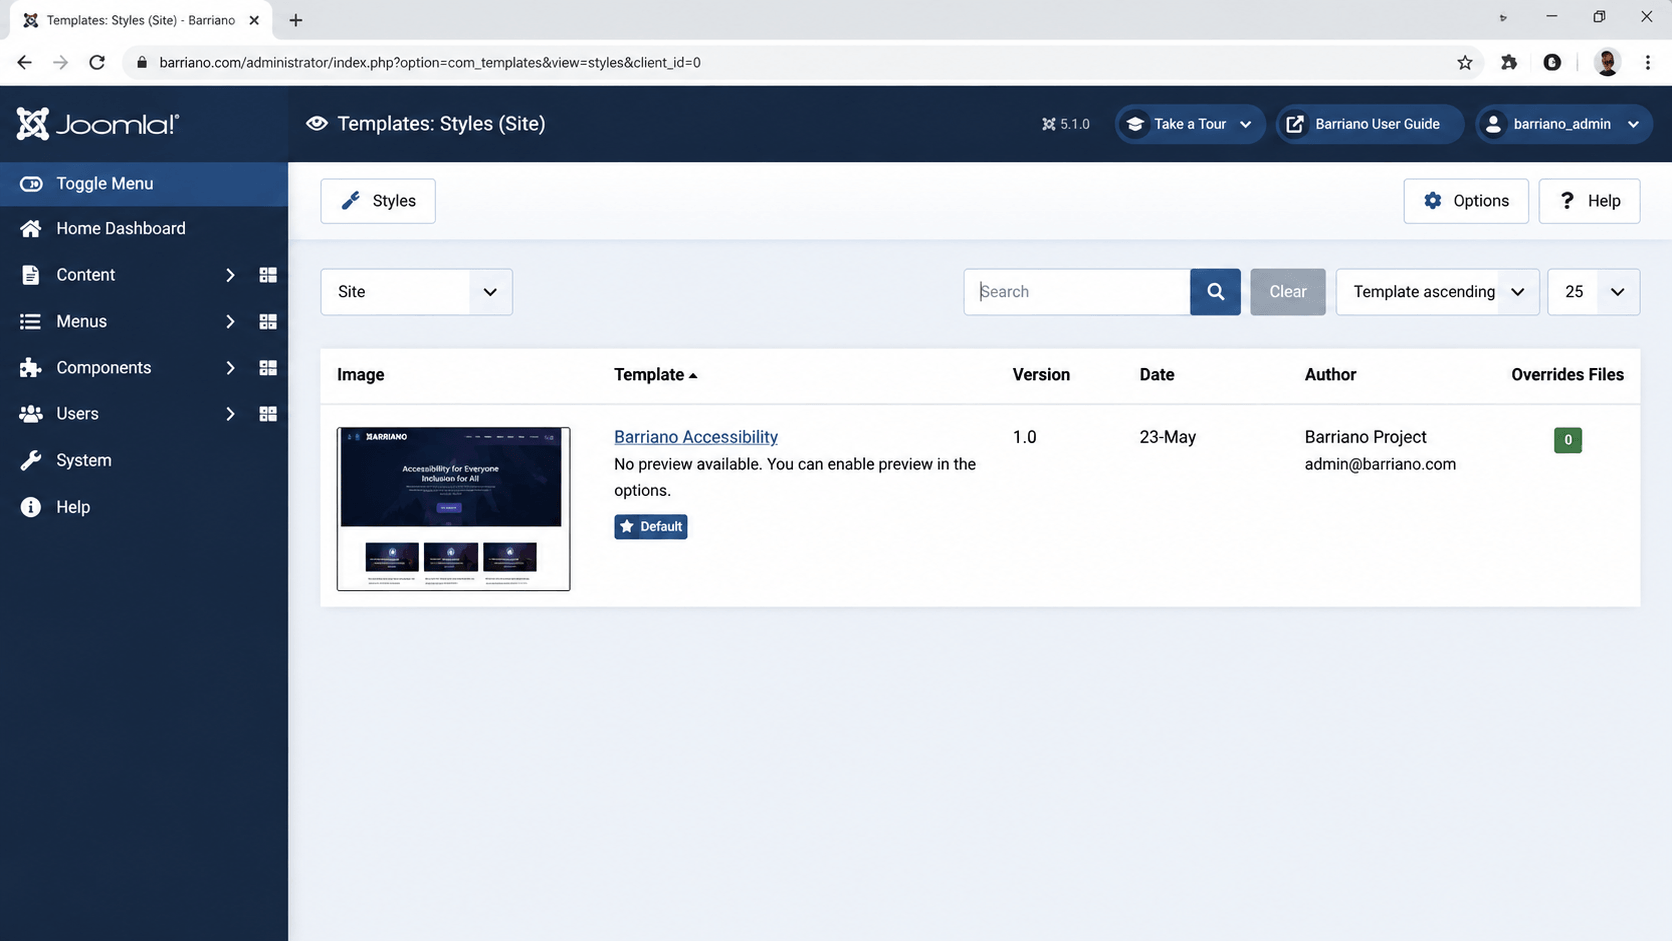The image size is (1672, 941).
Task: Bookmark this page with the star icon
Action: tap(1465, 62)
